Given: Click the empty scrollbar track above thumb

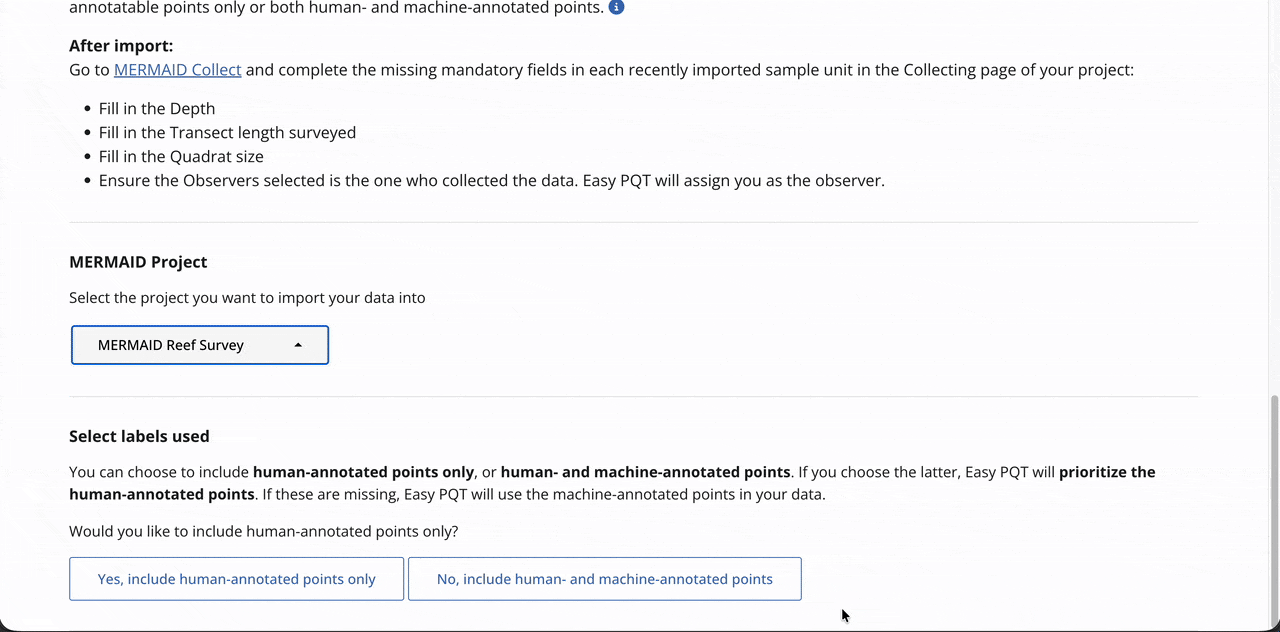Looking at the screenshot, I should [x=1272, y=200].
